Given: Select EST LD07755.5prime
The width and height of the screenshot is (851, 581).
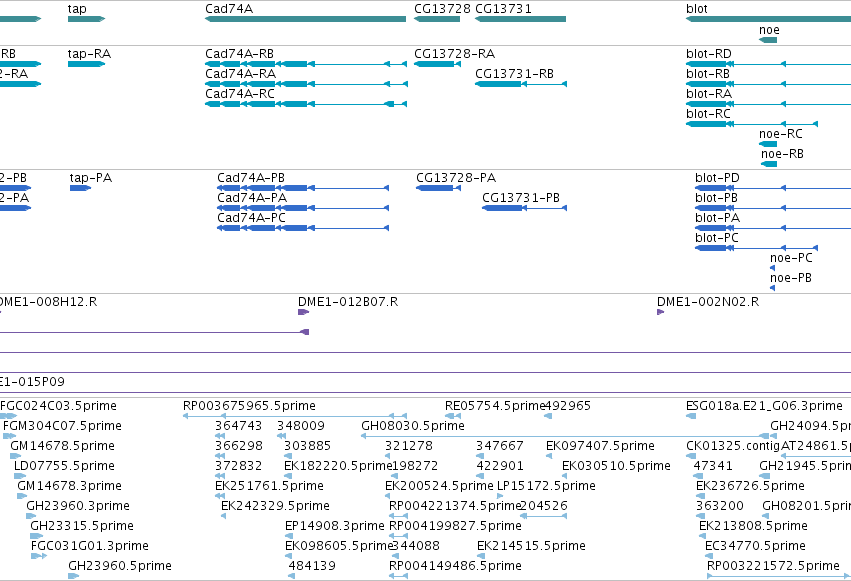Looking at the screenshot, I should (x=20, y=476).
